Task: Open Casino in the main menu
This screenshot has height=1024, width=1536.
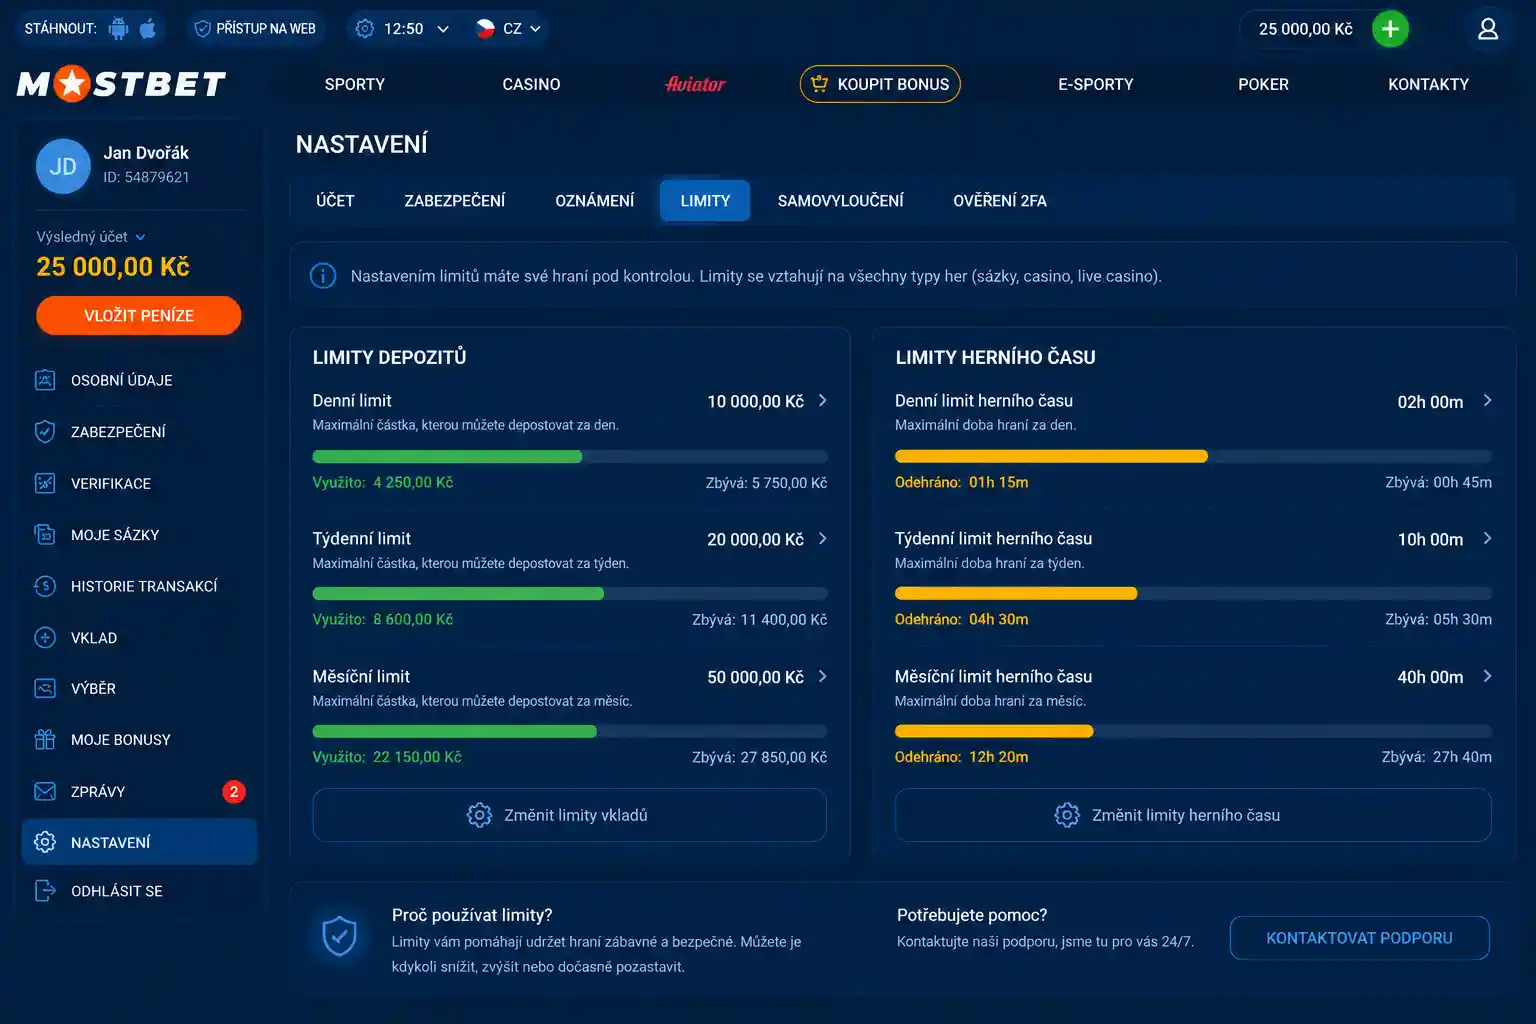Action: click(x=531, y=85)
